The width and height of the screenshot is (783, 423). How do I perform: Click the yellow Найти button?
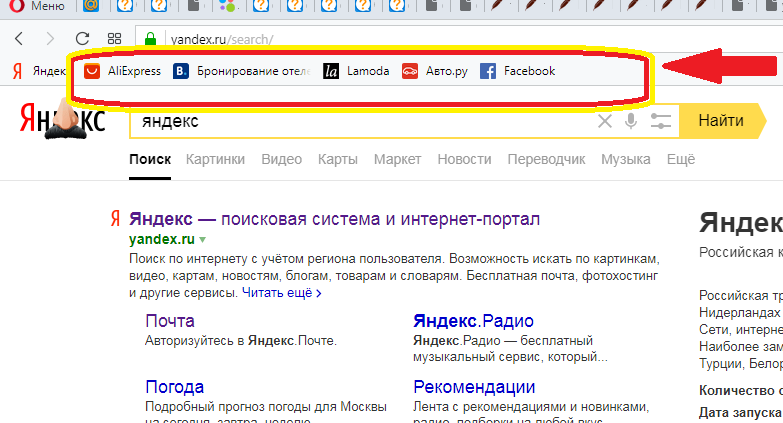click(x=722, y=120)
